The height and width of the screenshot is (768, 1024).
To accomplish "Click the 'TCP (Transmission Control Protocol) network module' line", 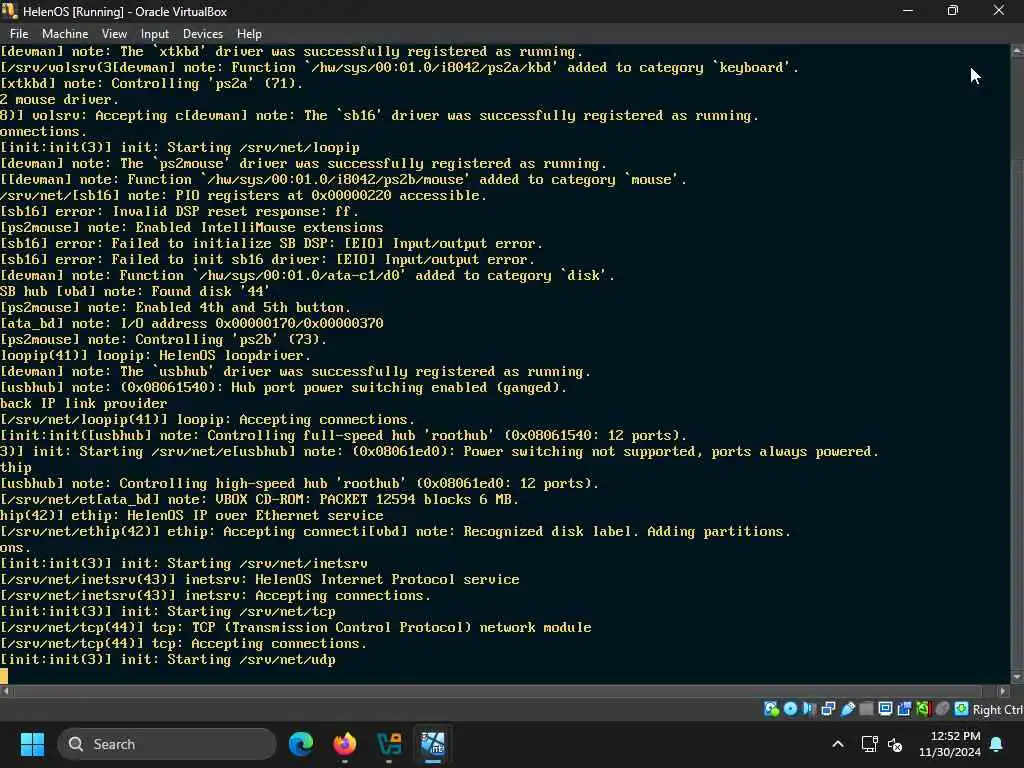I will [296, 628].
